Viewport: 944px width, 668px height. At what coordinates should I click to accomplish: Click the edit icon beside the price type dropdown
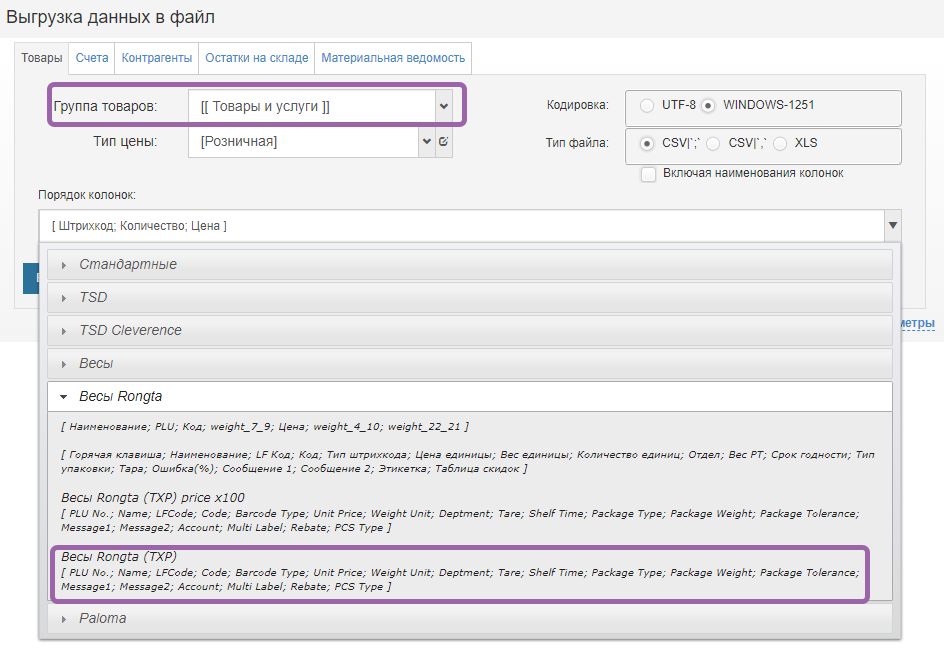coord(444,142)
